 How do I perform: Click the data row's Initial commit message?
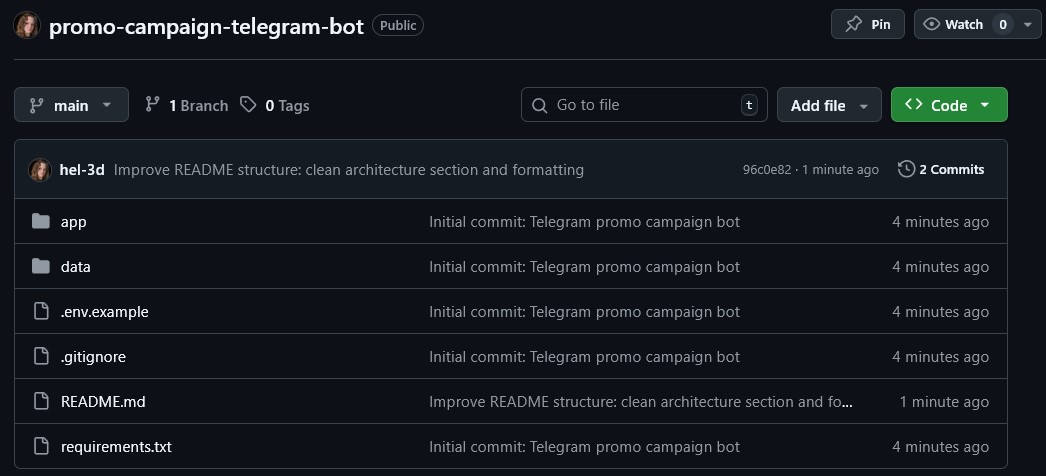point(584,267)
